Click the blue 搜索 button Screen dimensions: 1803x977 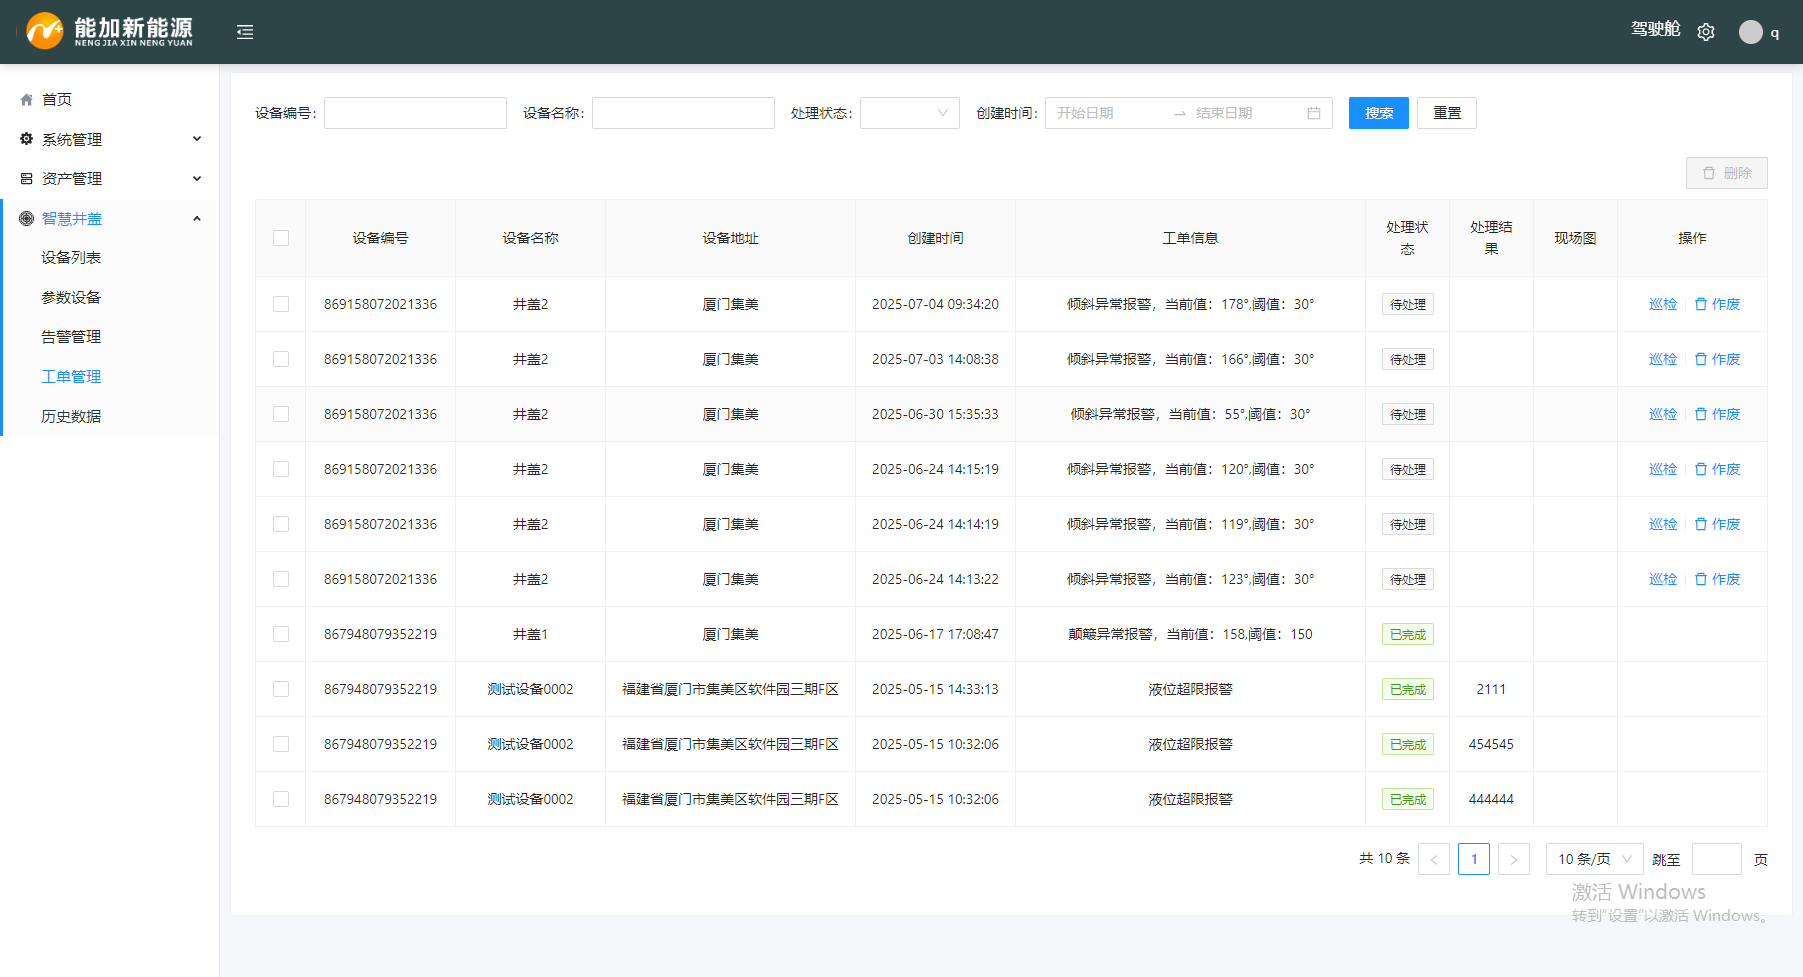coord(1378,113)
